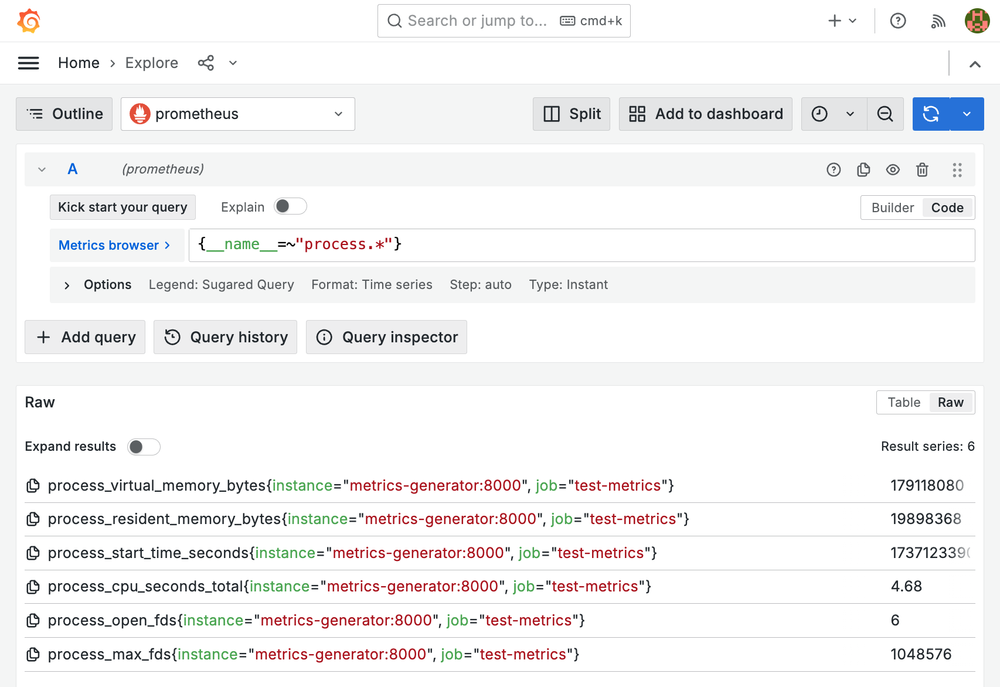
Task: Click into the PromQL query input field
Action: [x=580, y=245]
